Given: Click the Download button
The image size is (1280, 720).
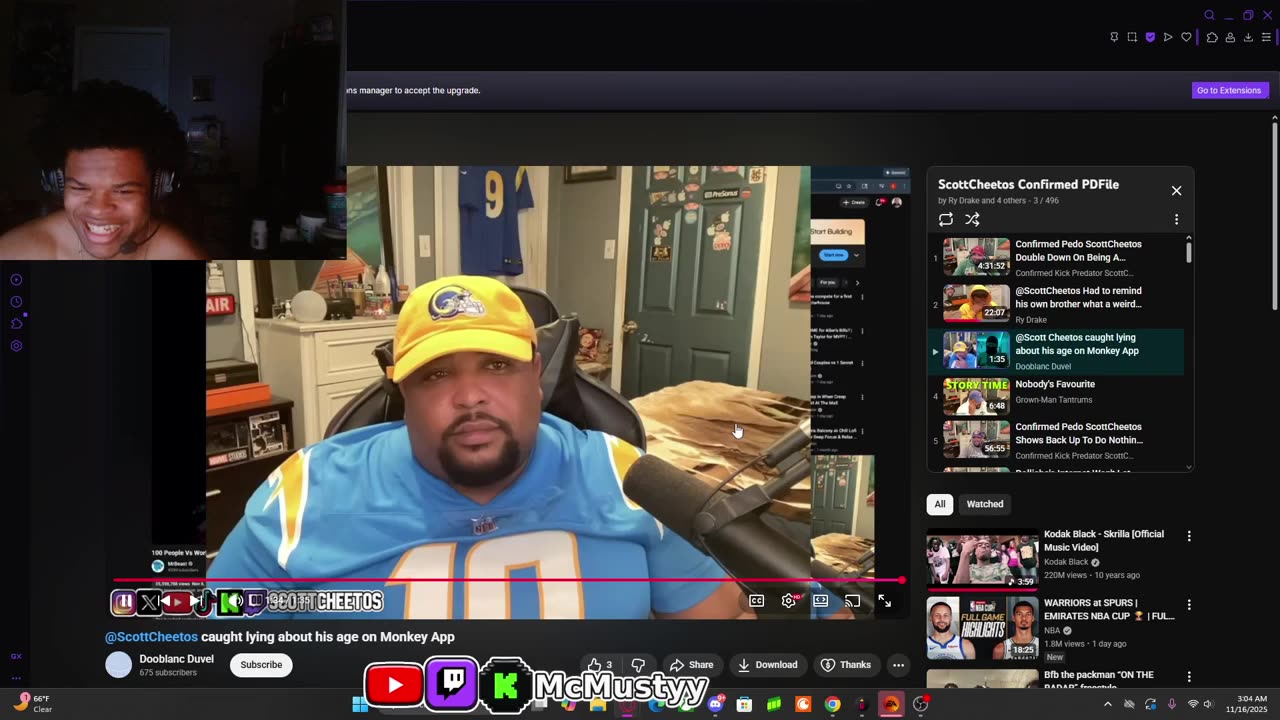Looking at the screenshot, I should pyautogui.click(x=767, y=665).
